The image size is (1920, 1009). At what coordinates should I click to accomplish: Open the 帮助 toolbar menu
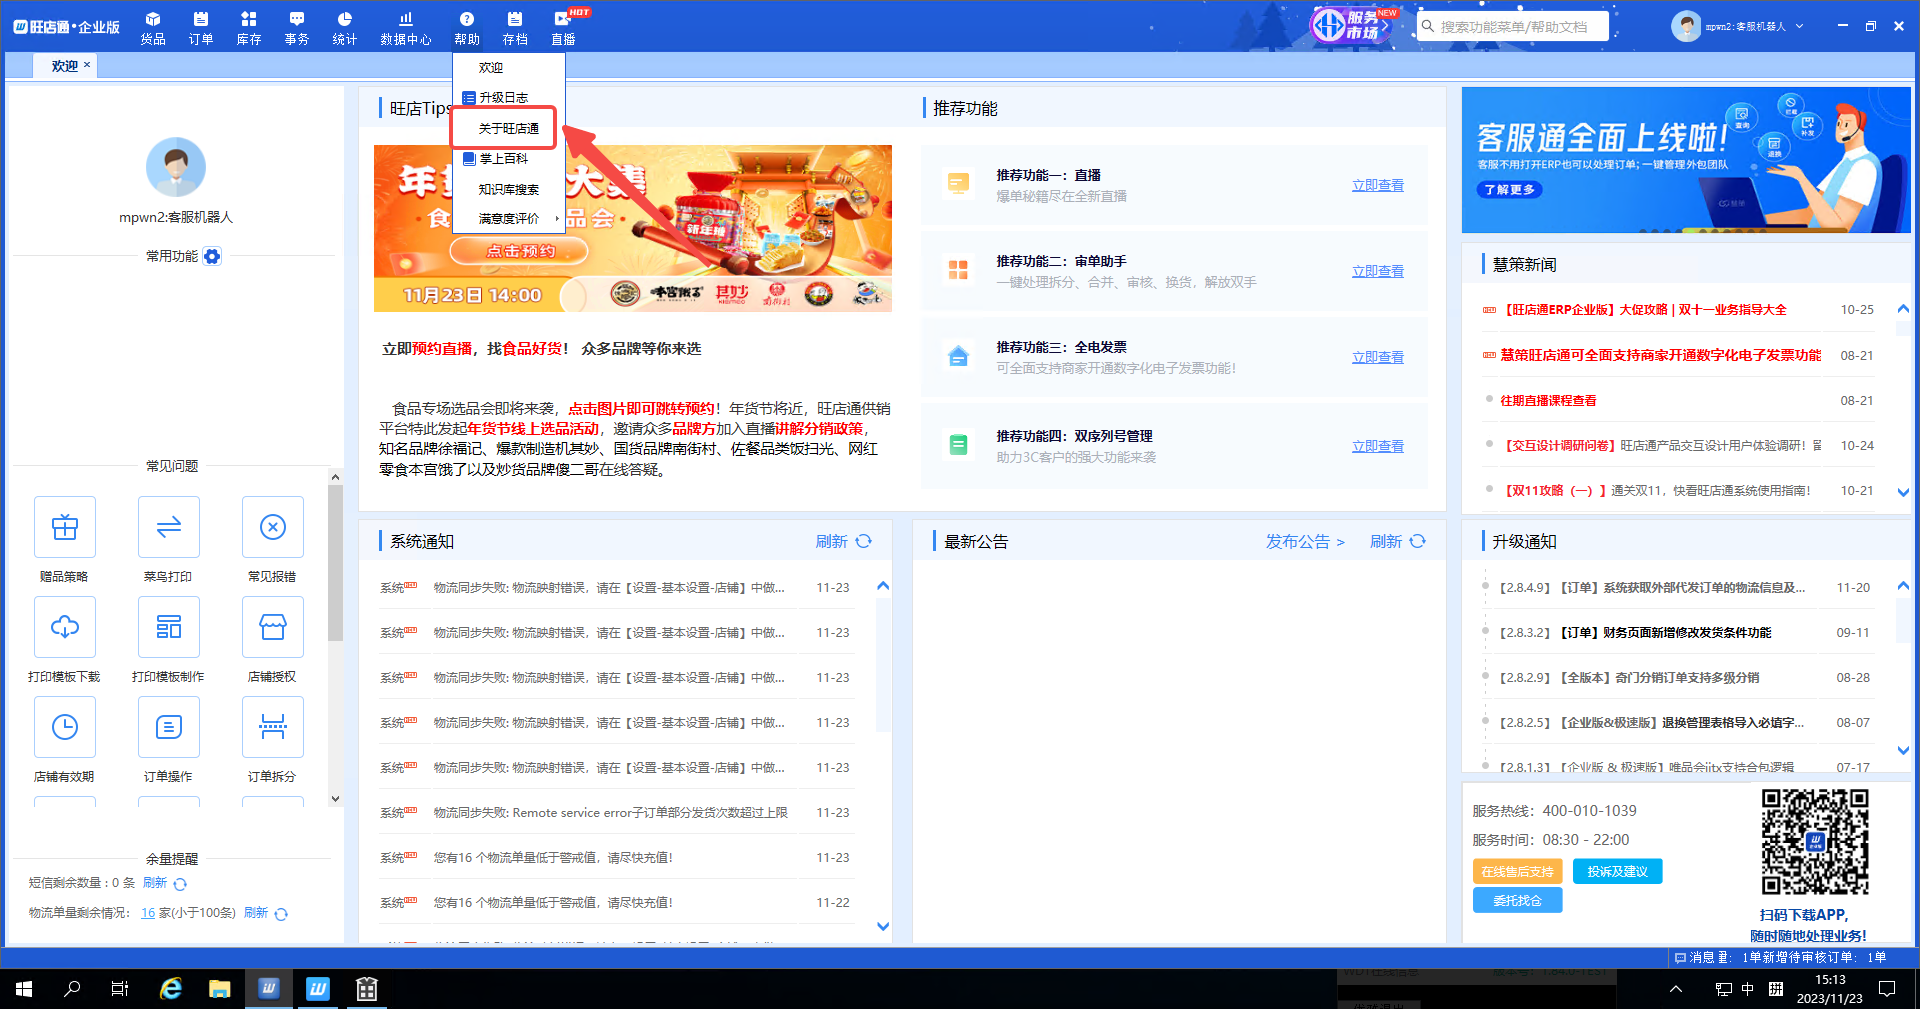[x=466, y=28]
